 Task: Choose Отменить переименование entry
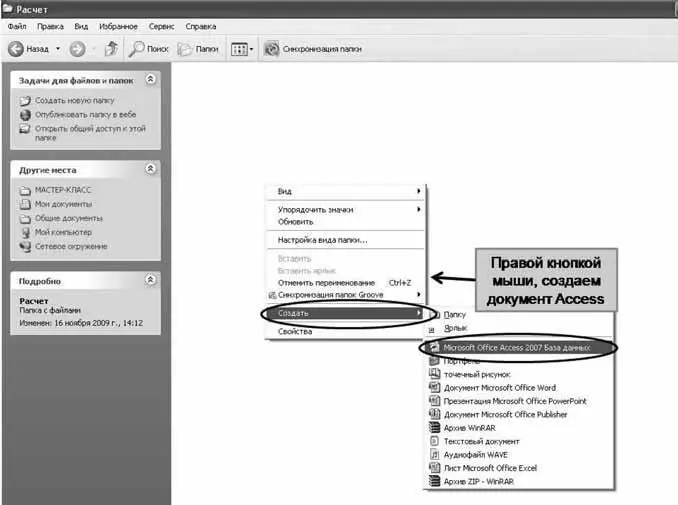coord(345,283)
